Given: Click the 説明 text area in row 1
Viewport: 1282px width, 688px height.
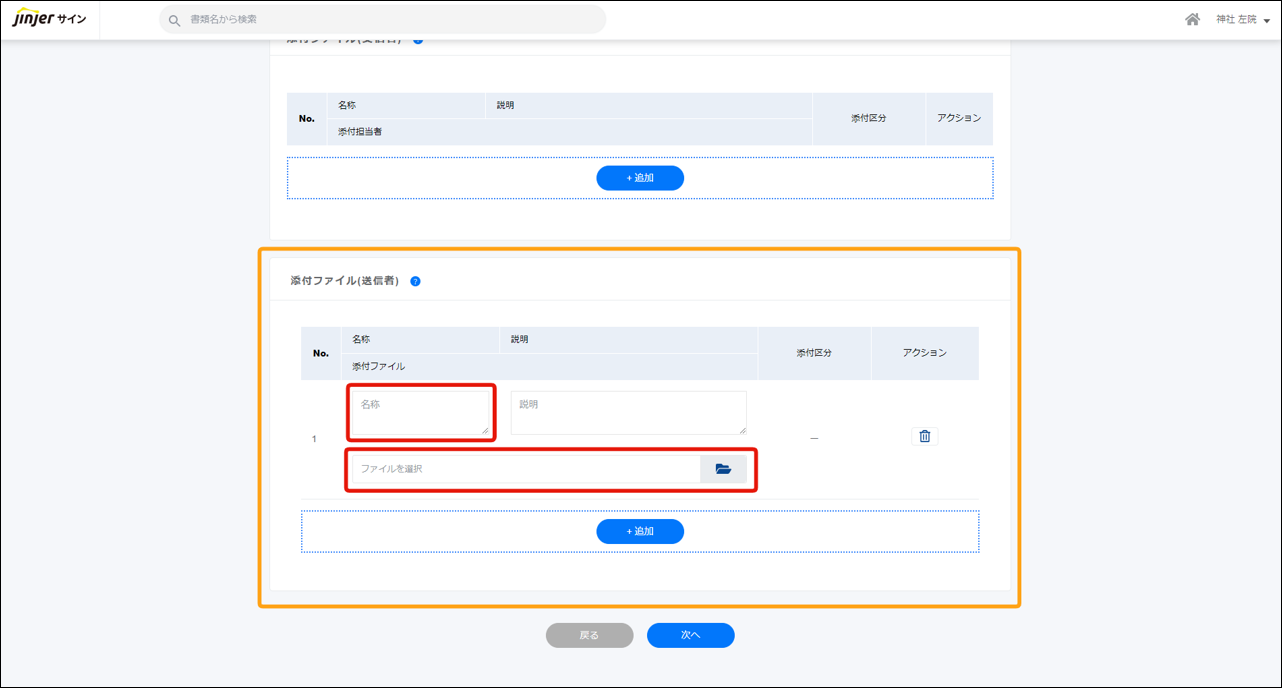Looking at the screenshot, I should (627, 412).
